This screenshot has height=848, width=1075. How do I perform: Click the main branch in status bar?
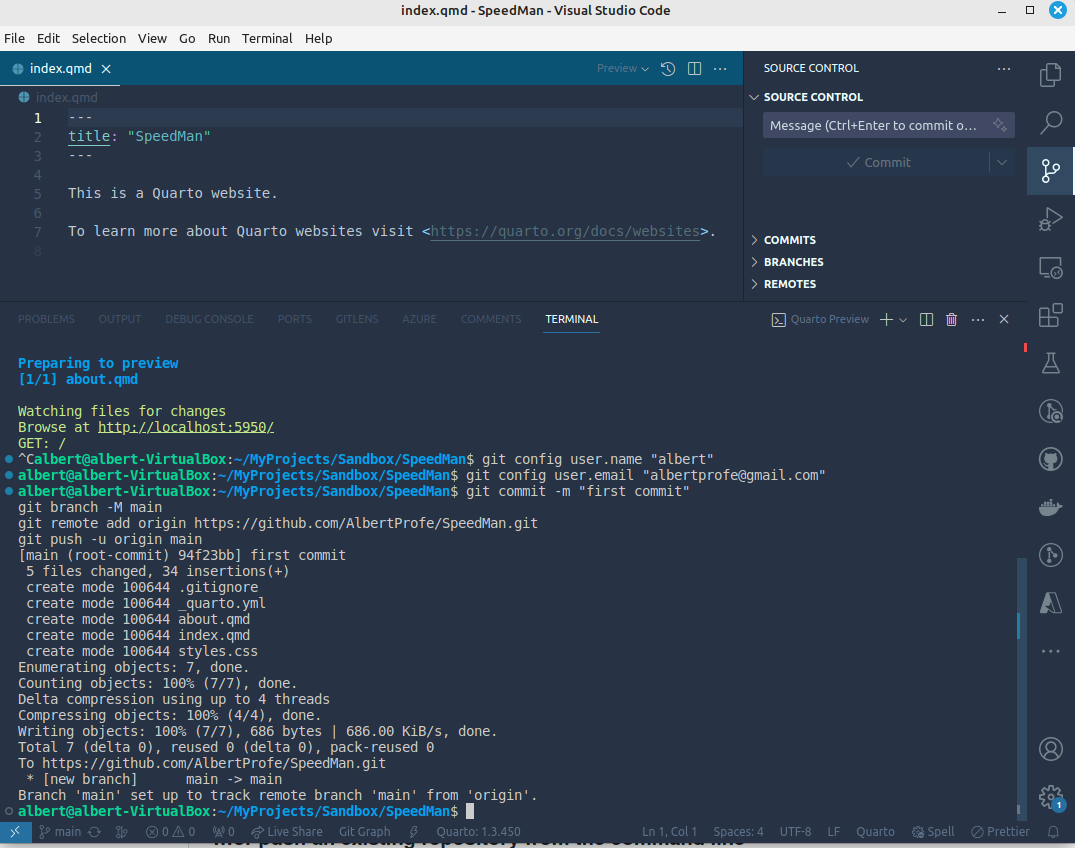(60, 832)
